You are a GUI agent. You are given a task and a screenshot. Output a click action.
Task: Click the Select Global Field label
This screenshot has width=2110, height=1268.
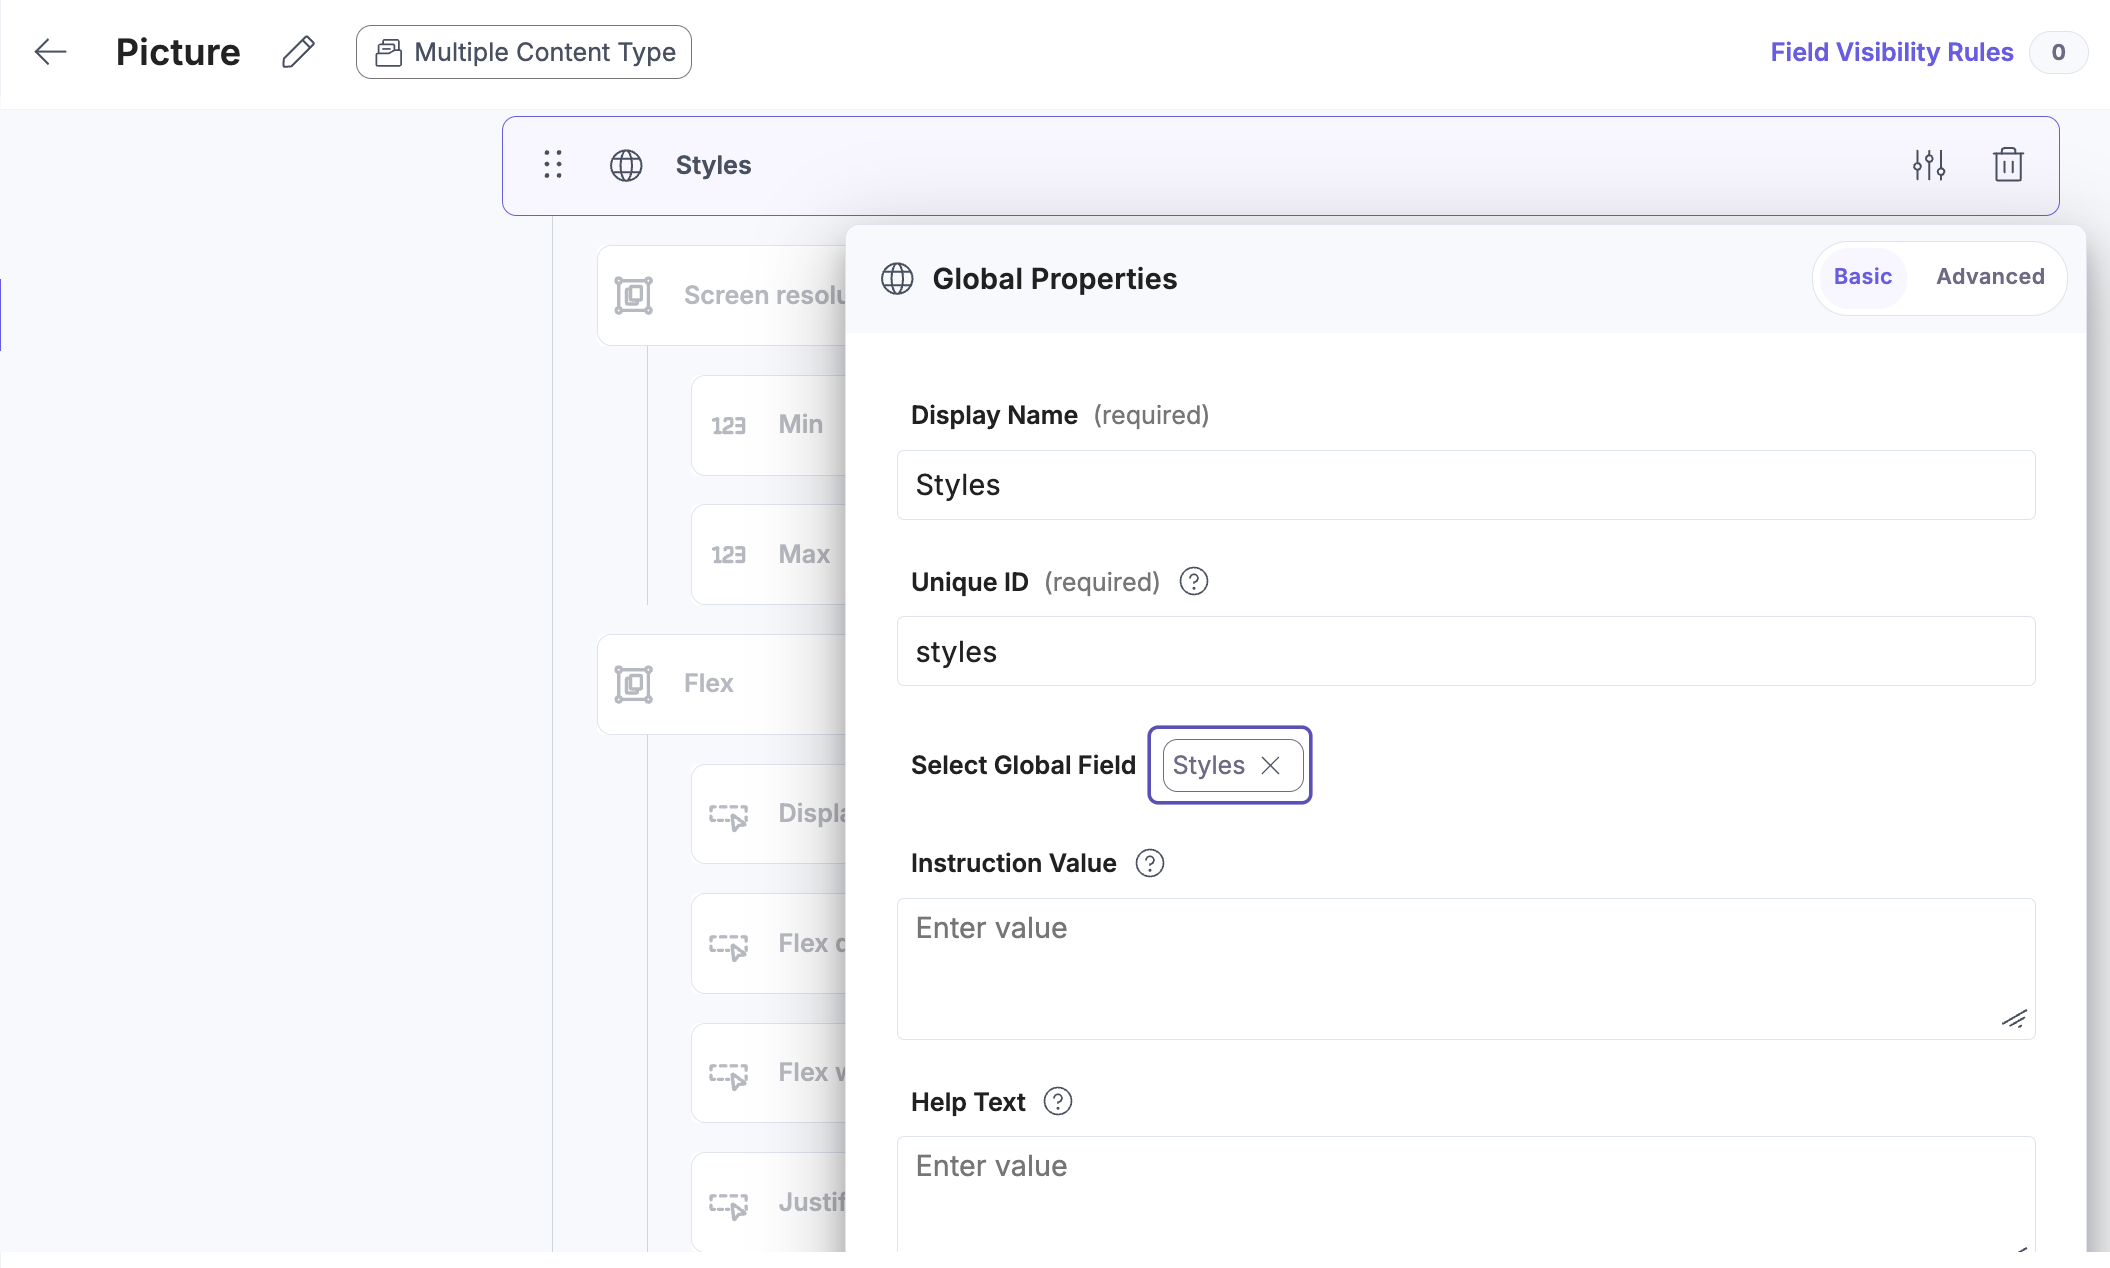[1023, 765]
